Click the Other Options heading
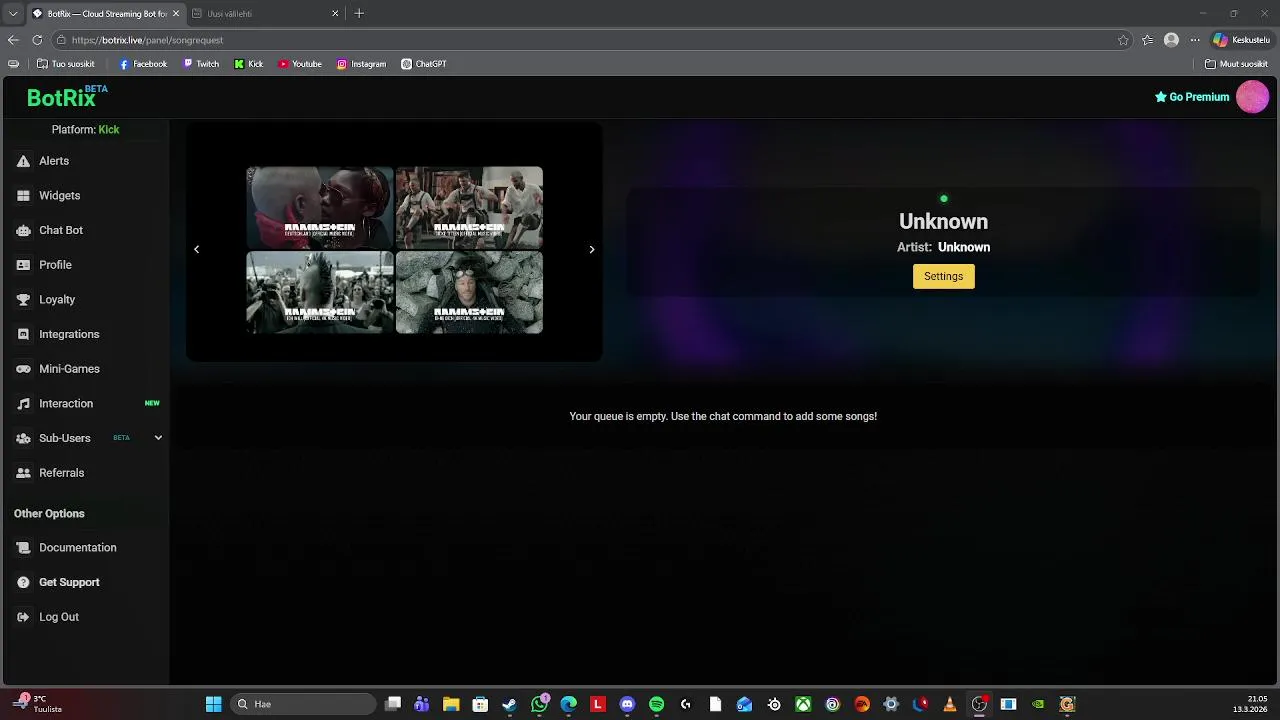This screenshot has width=1280, height=720. pos(49,514)
